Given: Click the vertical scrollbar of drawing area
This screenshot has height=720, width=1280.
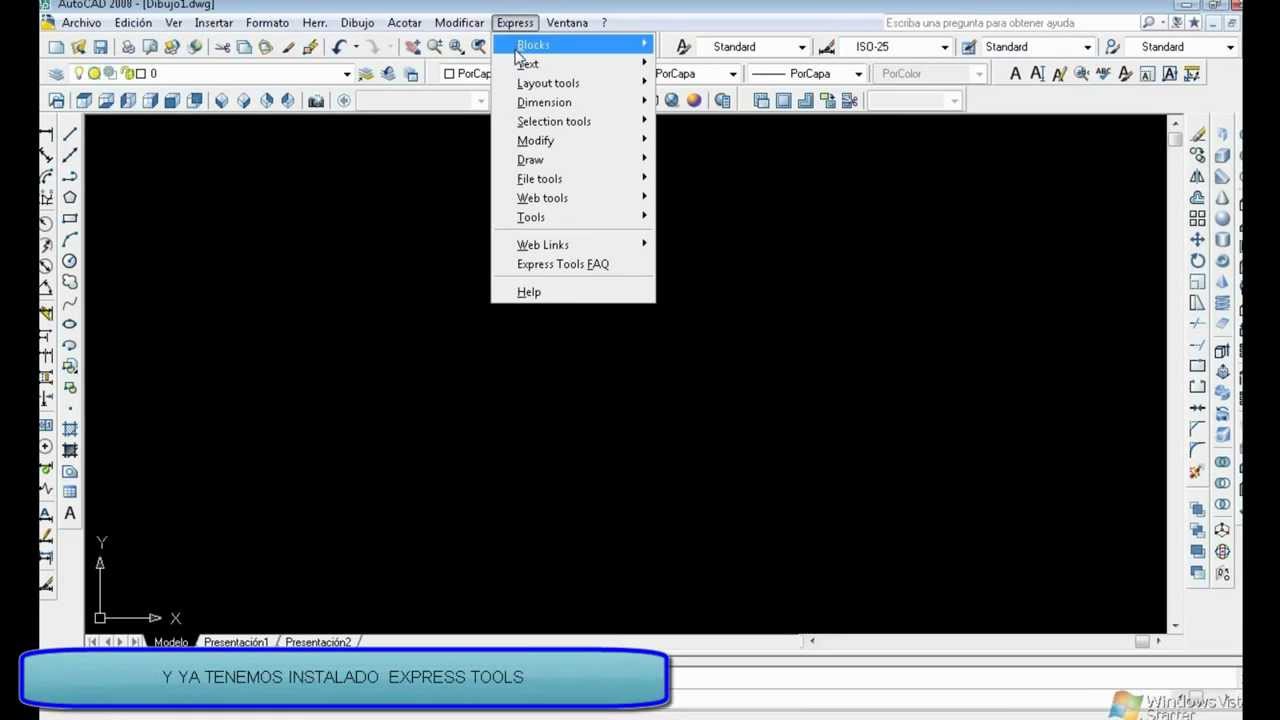Looking at the screenshot, I should [1175, 375].
